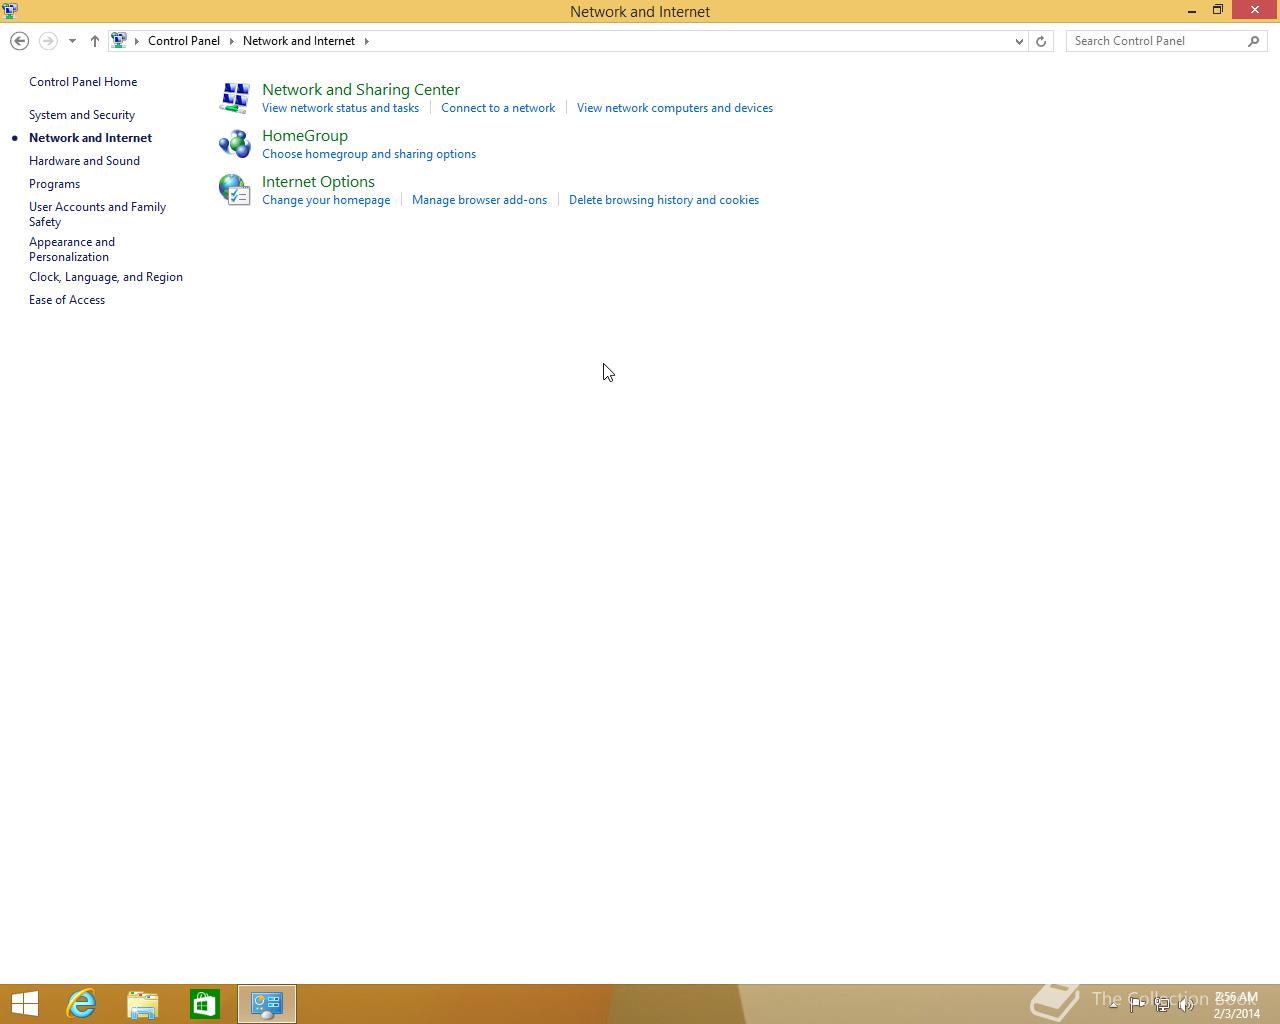Click Connect to a network
1280x1024 pixels.
point(498,108)
